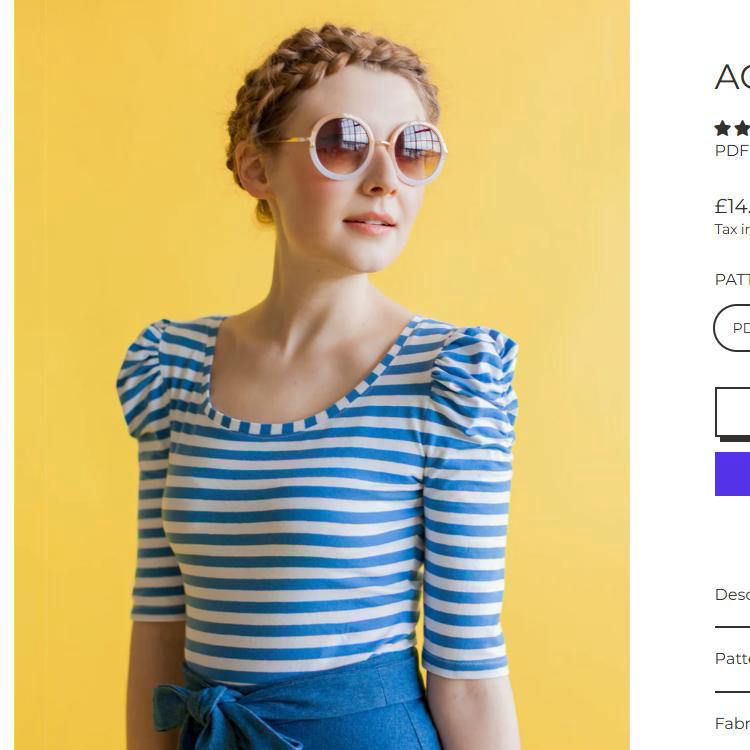
Task: Click the Tax in… shipping note
Action: (732, 230)
